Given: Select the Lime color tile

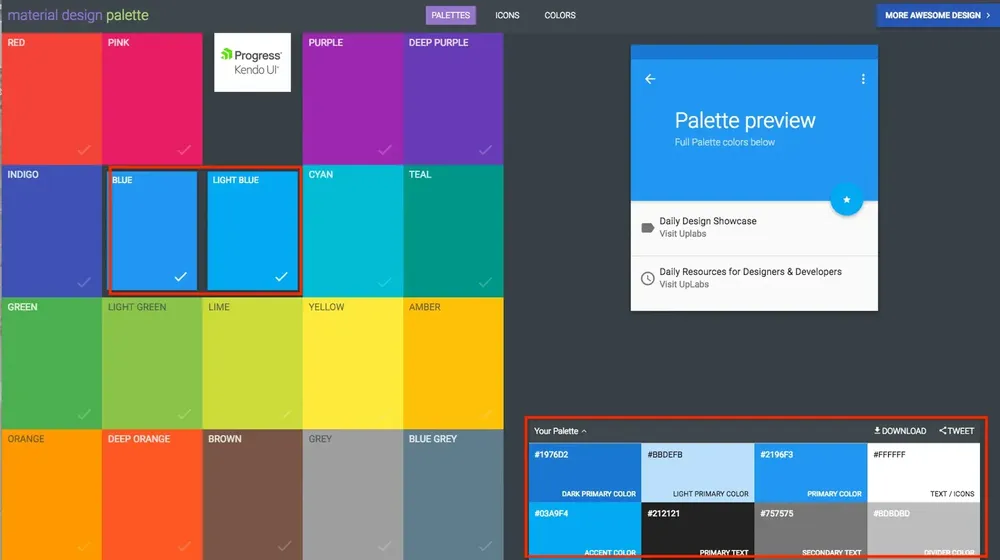Looking at the screenshot, I should point(253,363).
